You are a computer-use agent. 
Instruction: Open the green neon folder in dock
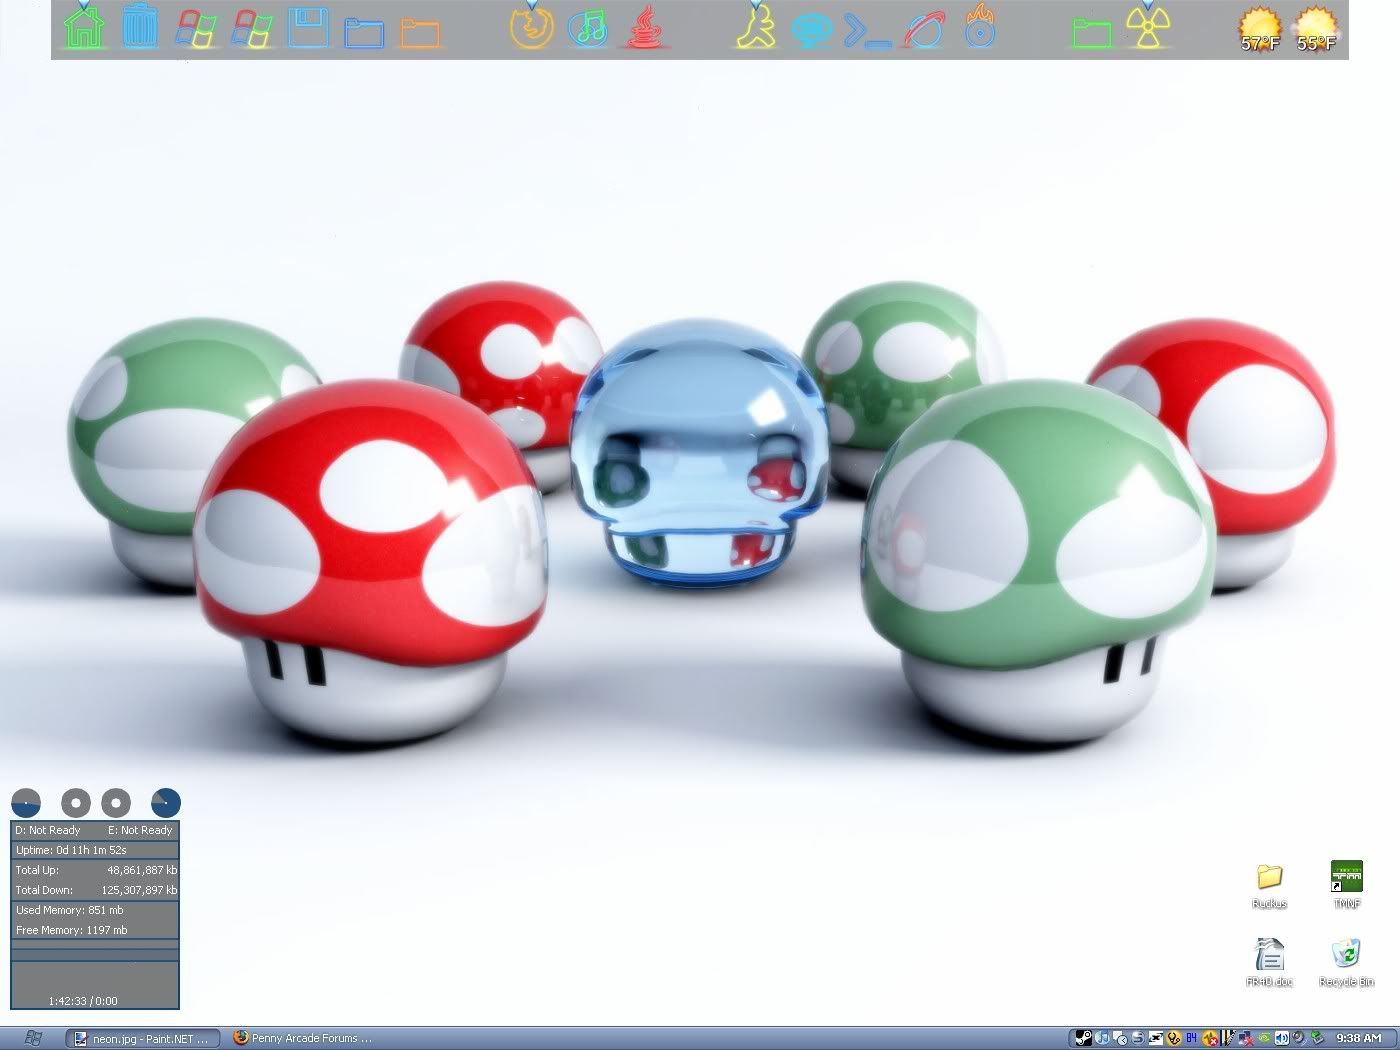click(x=1091, y=32)
